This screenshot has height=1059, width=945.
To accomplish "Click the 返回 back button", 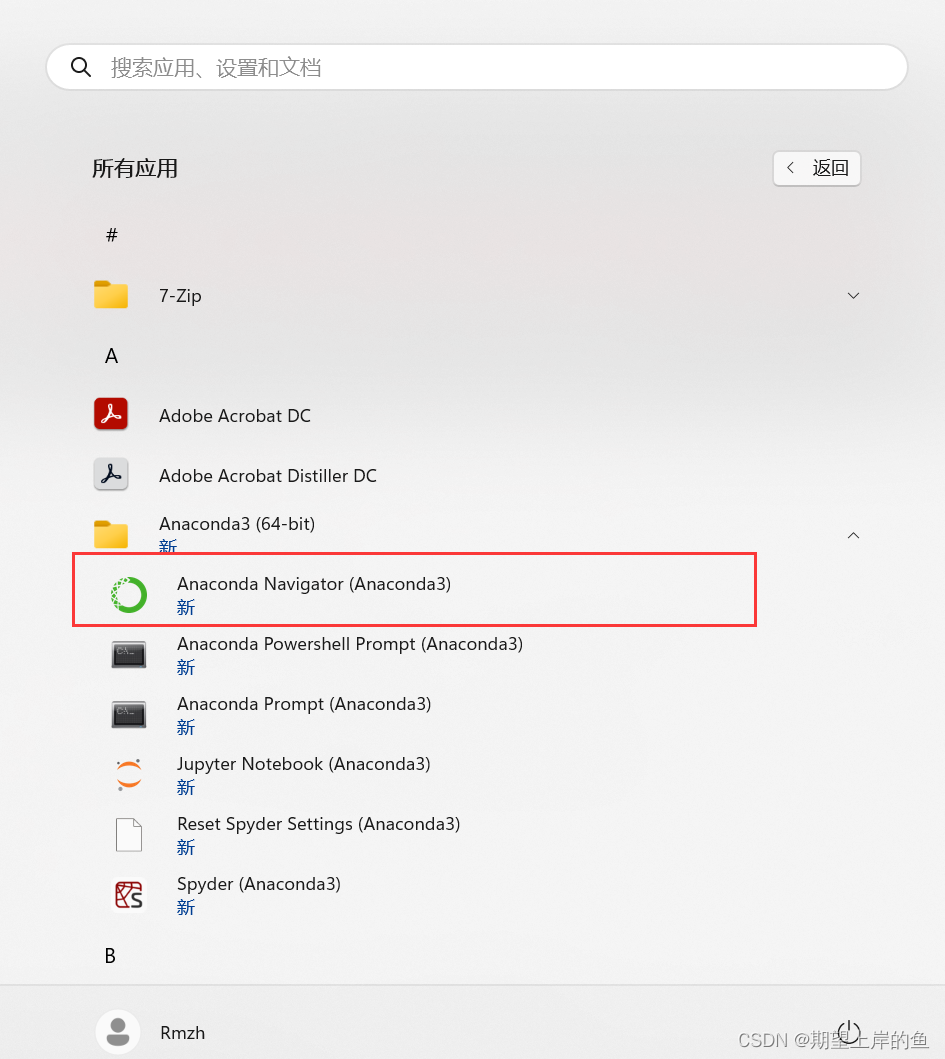I will (817, 168).
